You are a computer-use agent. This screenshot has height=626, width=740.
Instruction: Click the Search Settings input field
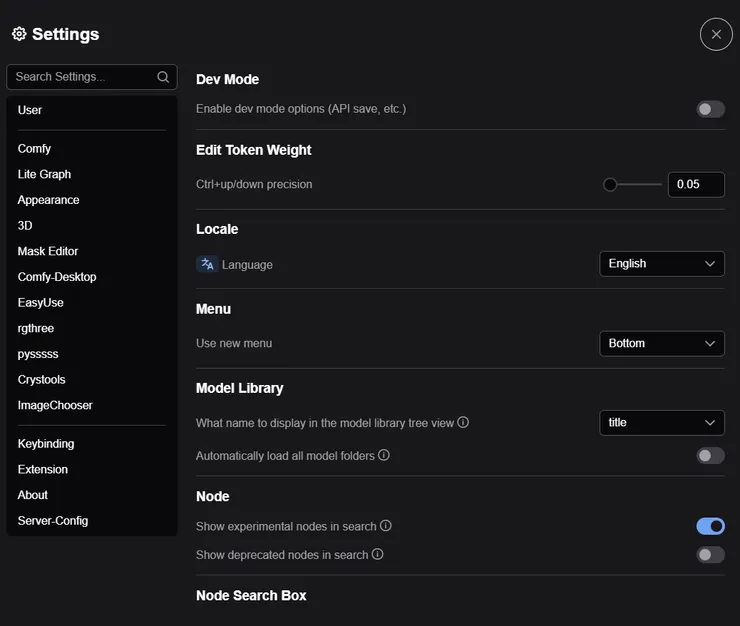[x=84, y=77]
